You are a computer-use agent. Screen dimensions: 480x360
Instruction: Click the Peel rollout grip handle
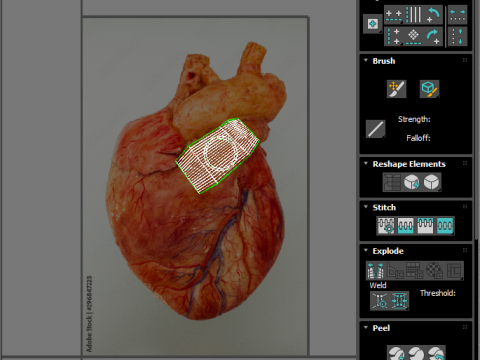465,327
